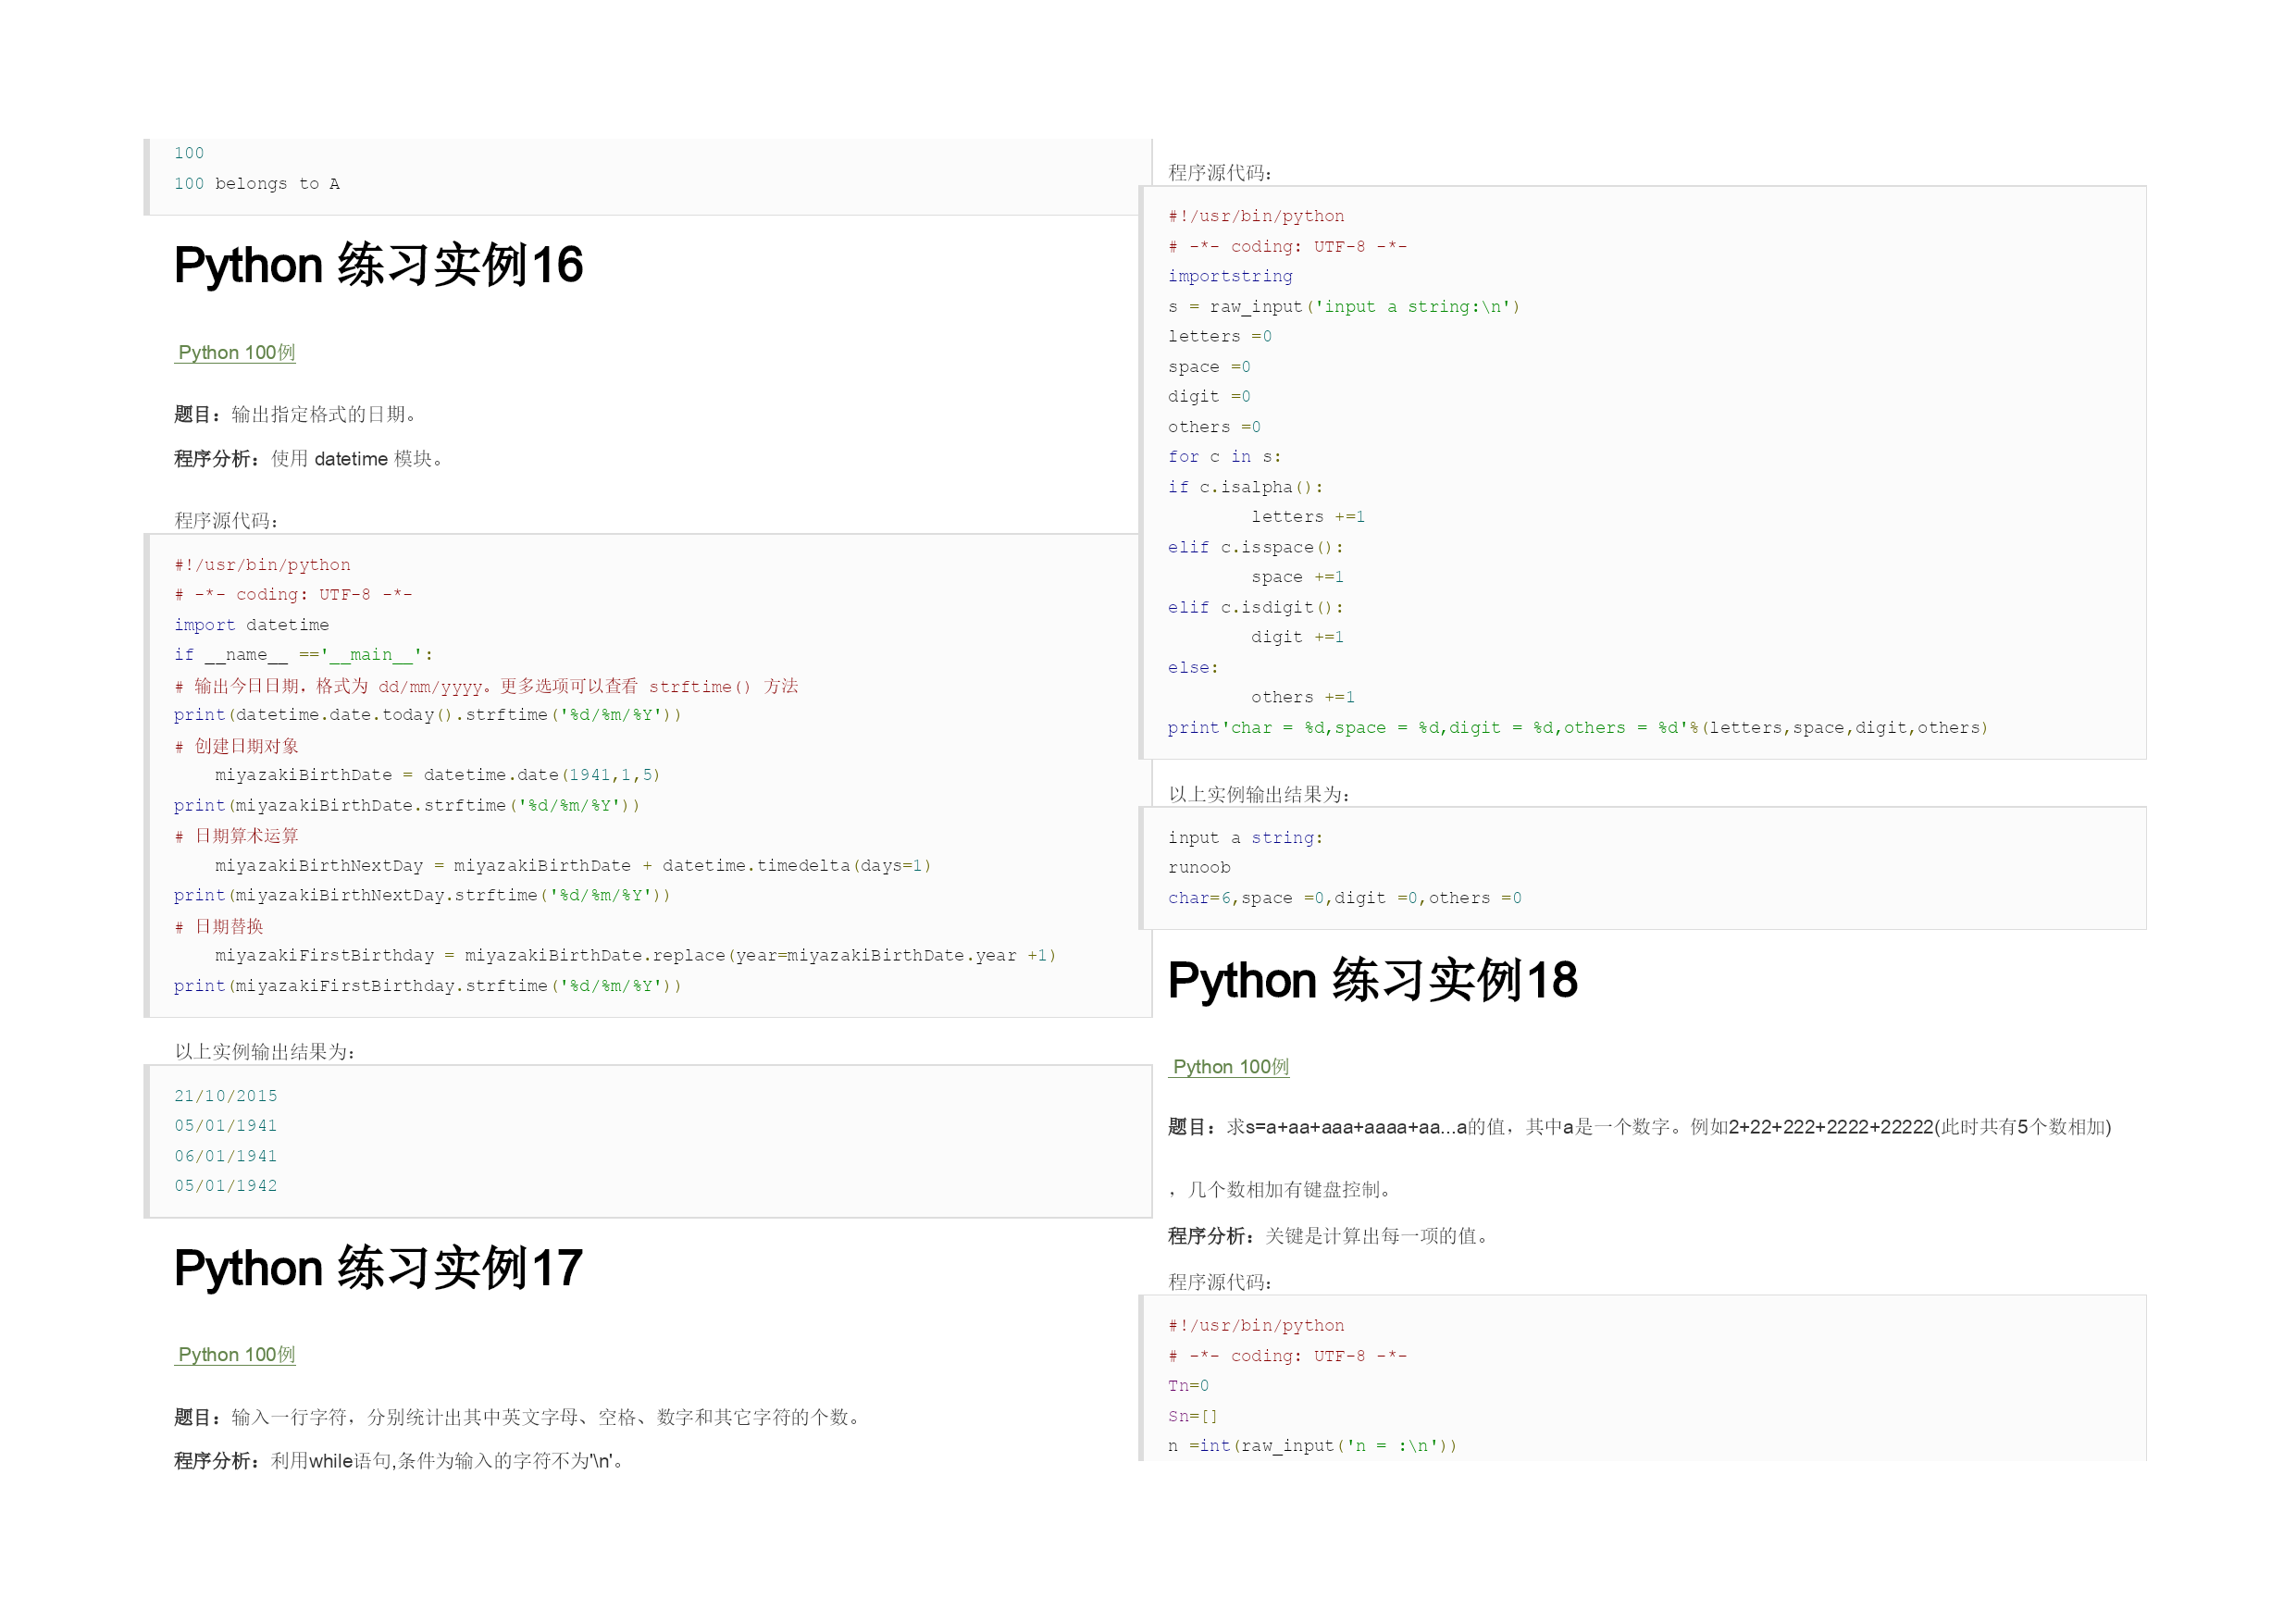Screen dimensions: 2296x1623
Task: Click the 'importstring' code line
Action: click(x=1230, y=276)
